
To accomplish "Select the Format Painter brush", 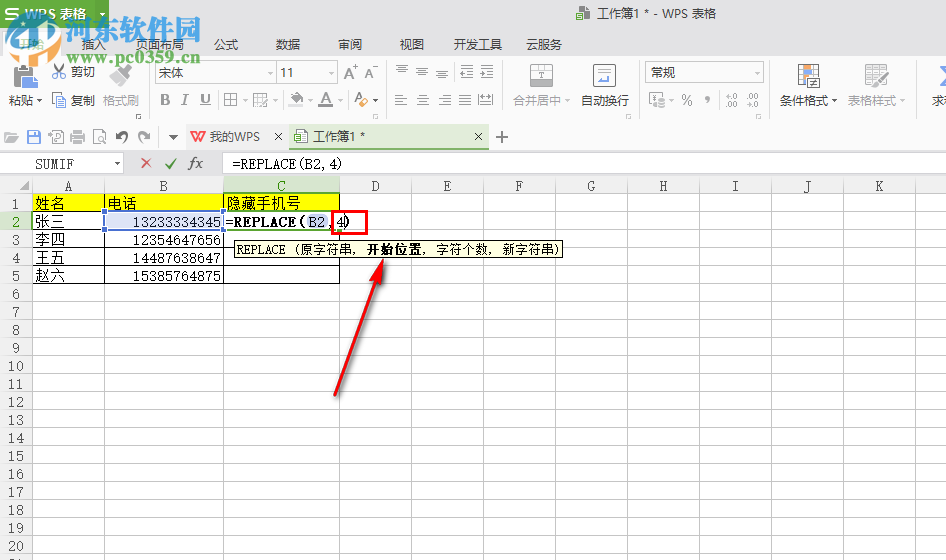I will [x=121, y=75].
